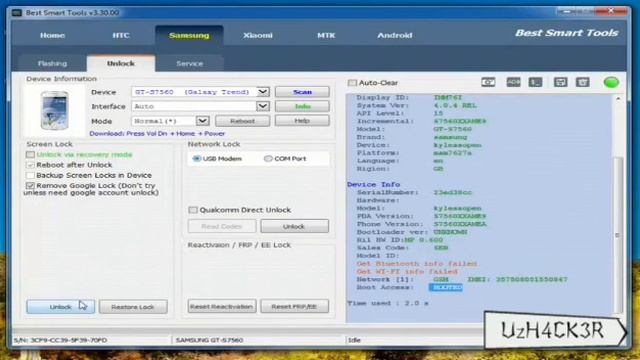Select the USB Modem radio button

[x=197, y=158]
